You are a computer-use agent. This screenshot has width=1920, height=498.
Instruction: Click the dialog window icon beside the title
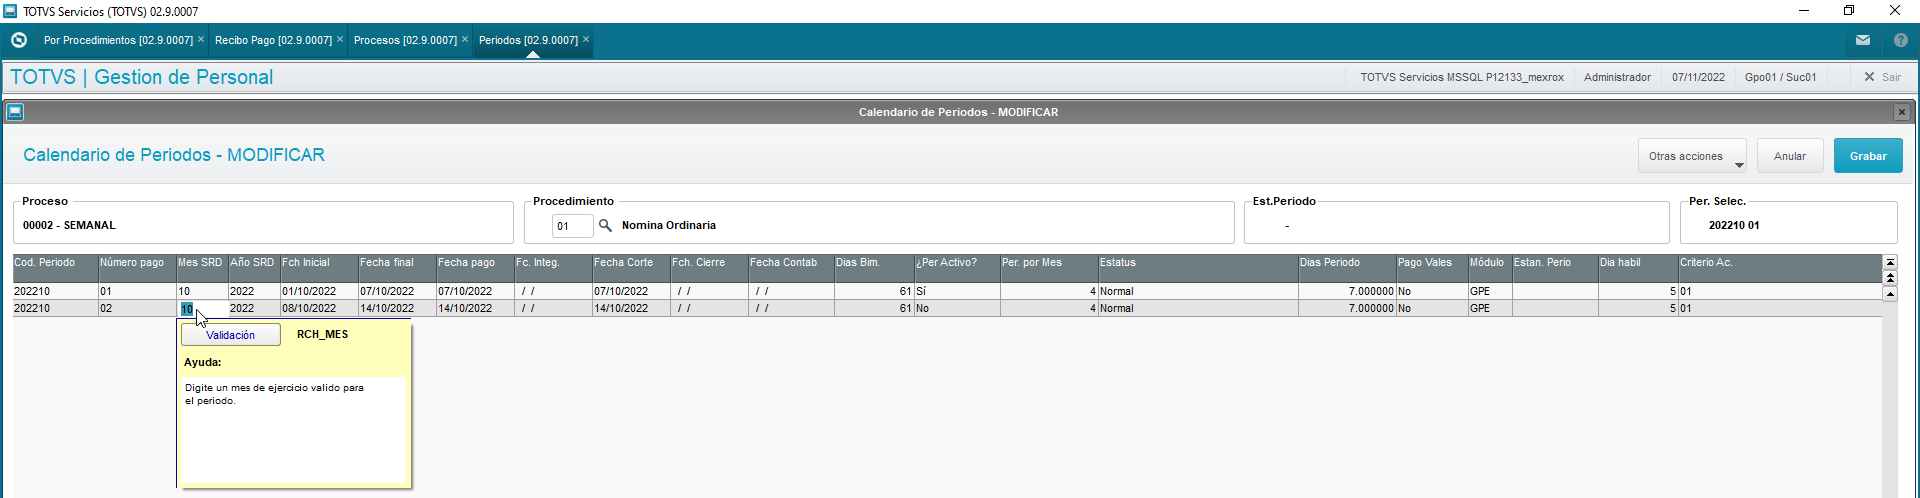(x=14, y=112)
